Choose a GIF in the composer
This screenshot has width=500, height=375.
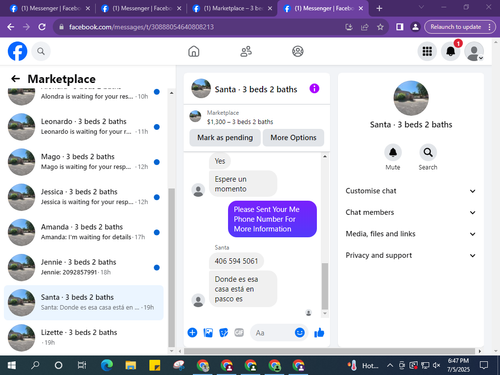pos(239,332)
